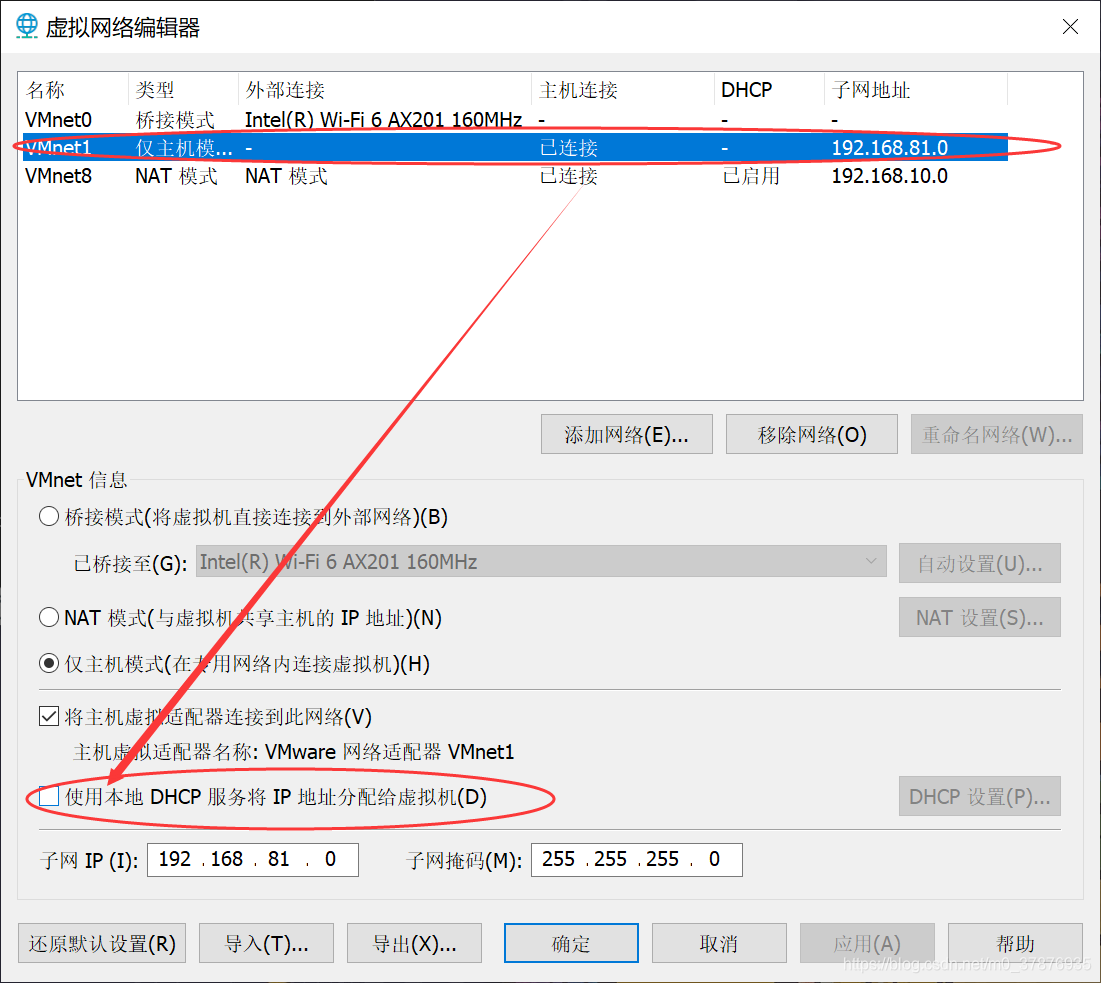Open DHCP 设置(P)... button
The width and height of the screenshot is (1101, 983).
(x=980, y=796)
